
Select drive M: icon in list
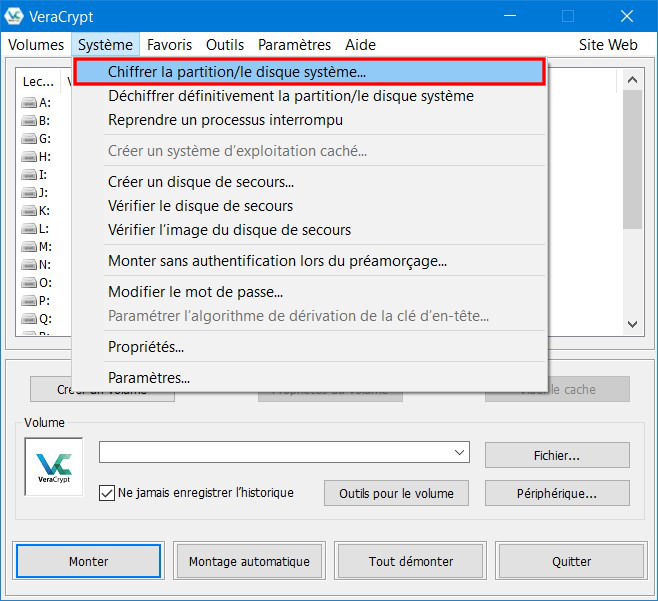[29, 247]
